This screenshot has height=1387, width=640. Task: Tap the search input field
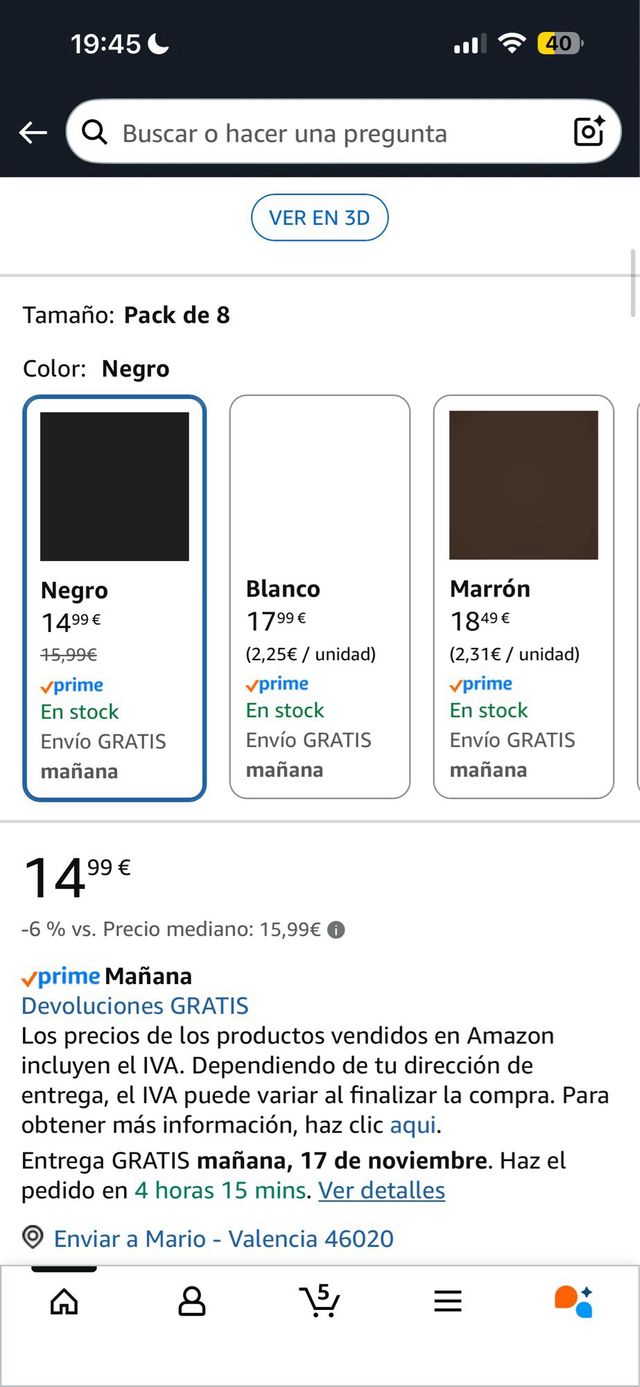coord(300,132)
